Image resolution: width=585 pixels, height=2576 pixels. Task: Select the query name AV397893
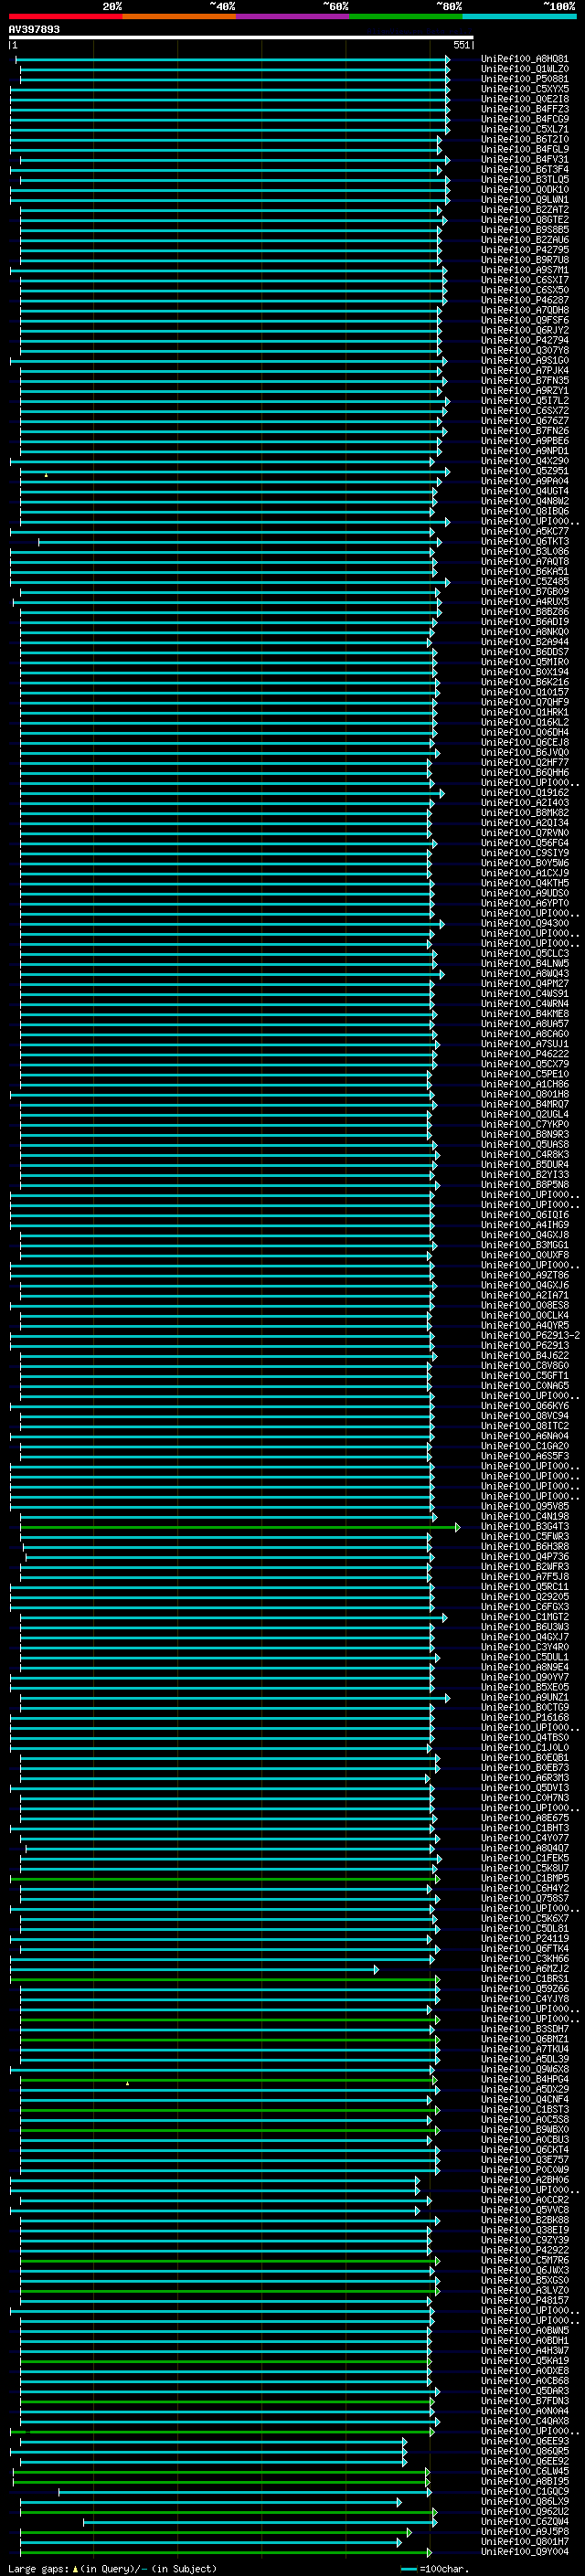click(34, 29)
